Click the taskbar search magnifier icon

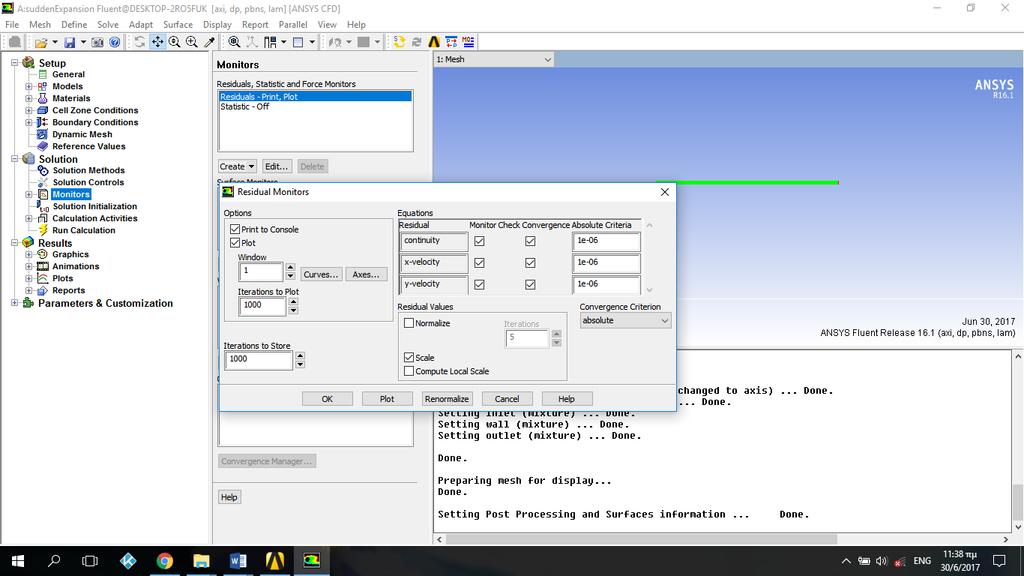point(54,560)
